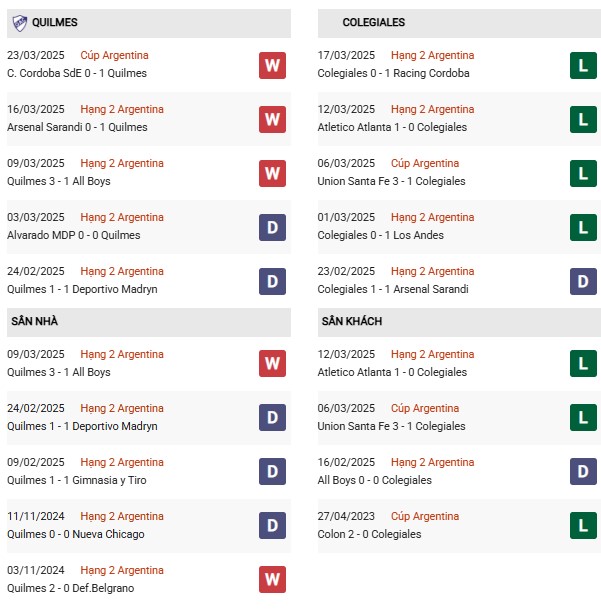Click L badge for Colegiales 0-1 Racing Cordoba
Image resolution: width=601 pixels, height=609 pixels.
pos(583,65)
